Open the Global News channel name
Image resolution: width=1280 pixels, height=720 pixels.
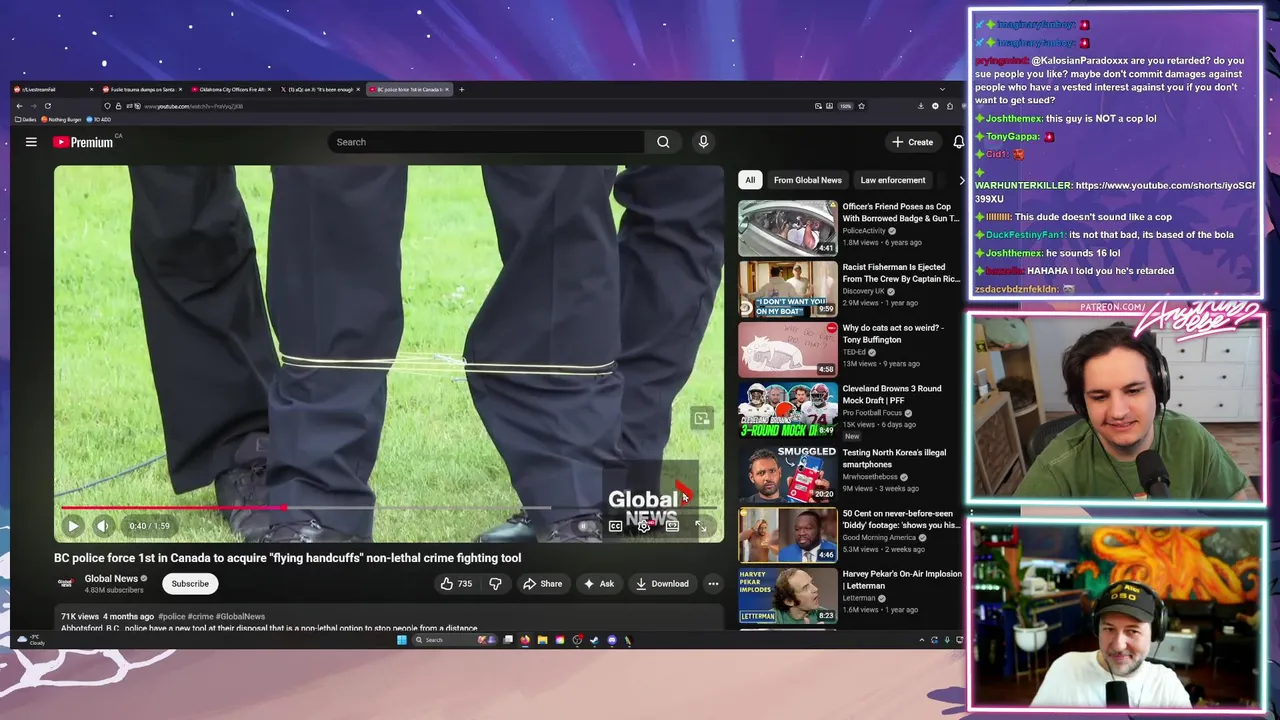pyautogui.click(x=111, y=578)
